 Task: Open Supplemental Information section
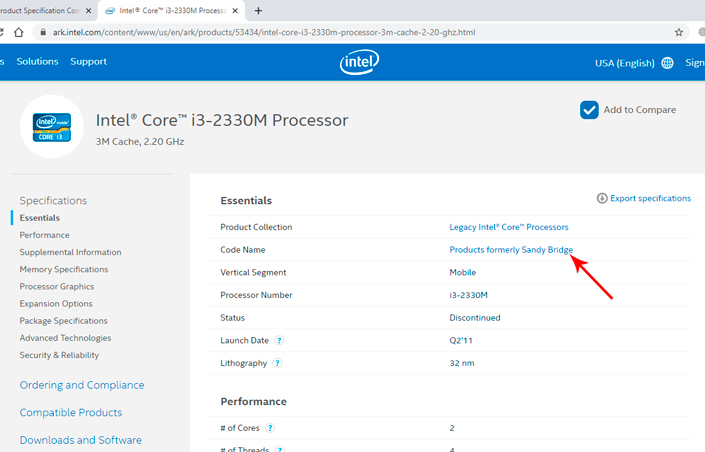(x=71, y=252)
